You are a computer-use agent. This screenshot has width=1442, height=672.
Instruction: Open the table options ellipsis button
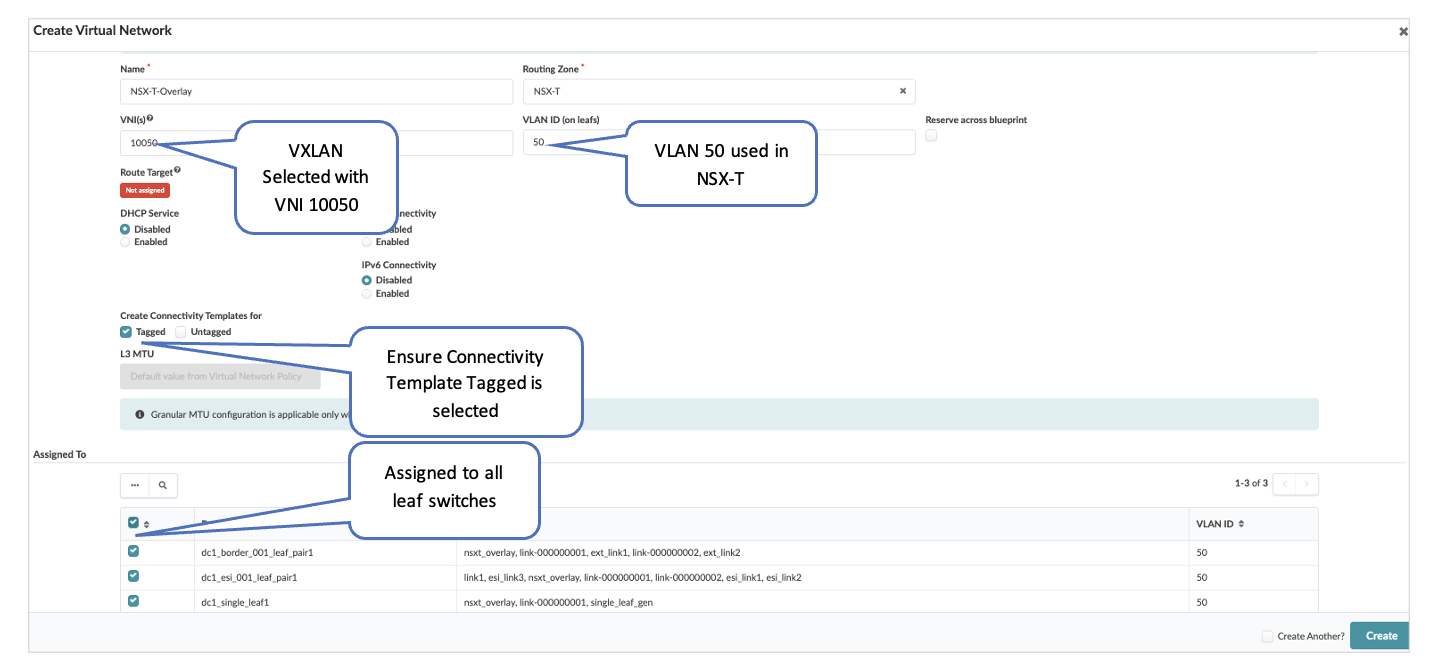pyautogui.click(x=135, y=485)
